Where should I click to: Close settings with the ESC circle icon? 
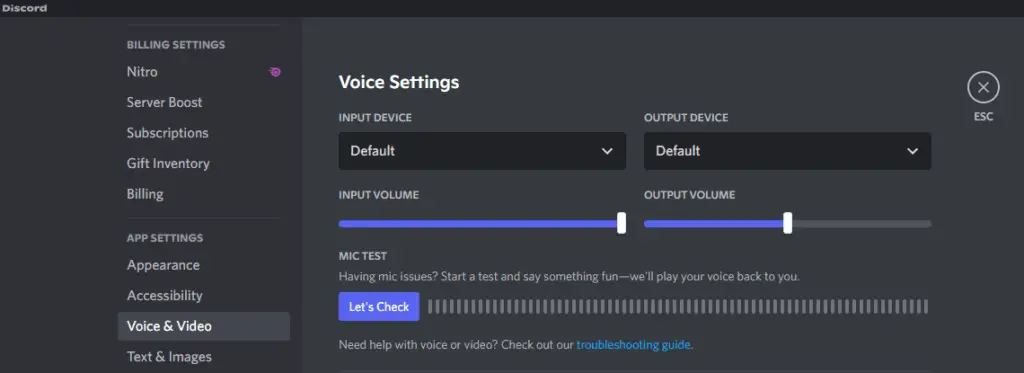983,88
